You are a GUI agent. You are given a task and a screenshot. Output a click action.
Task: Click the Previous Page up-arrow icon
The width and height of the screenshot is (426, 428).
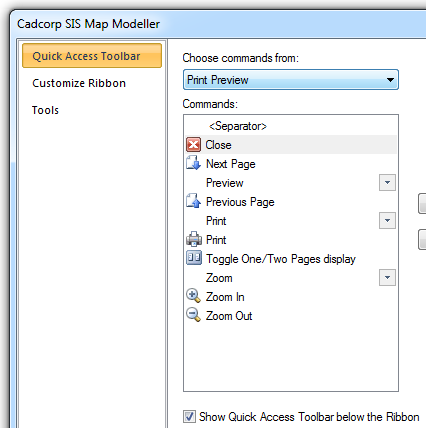click(x=193, y=201)
